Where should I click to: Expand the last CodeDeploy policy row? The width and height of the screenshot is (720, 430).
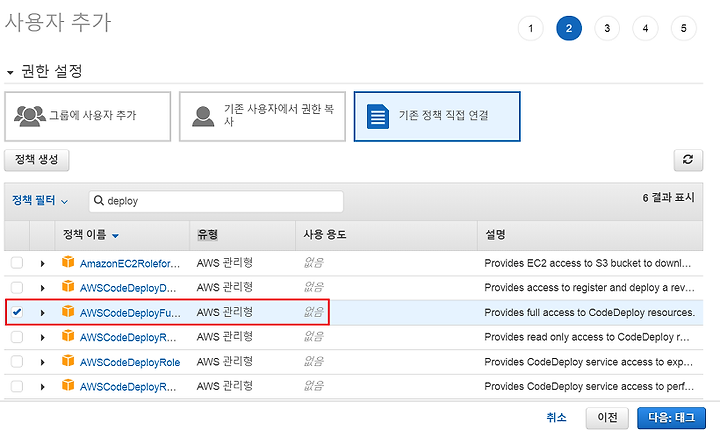pos(42,387)
